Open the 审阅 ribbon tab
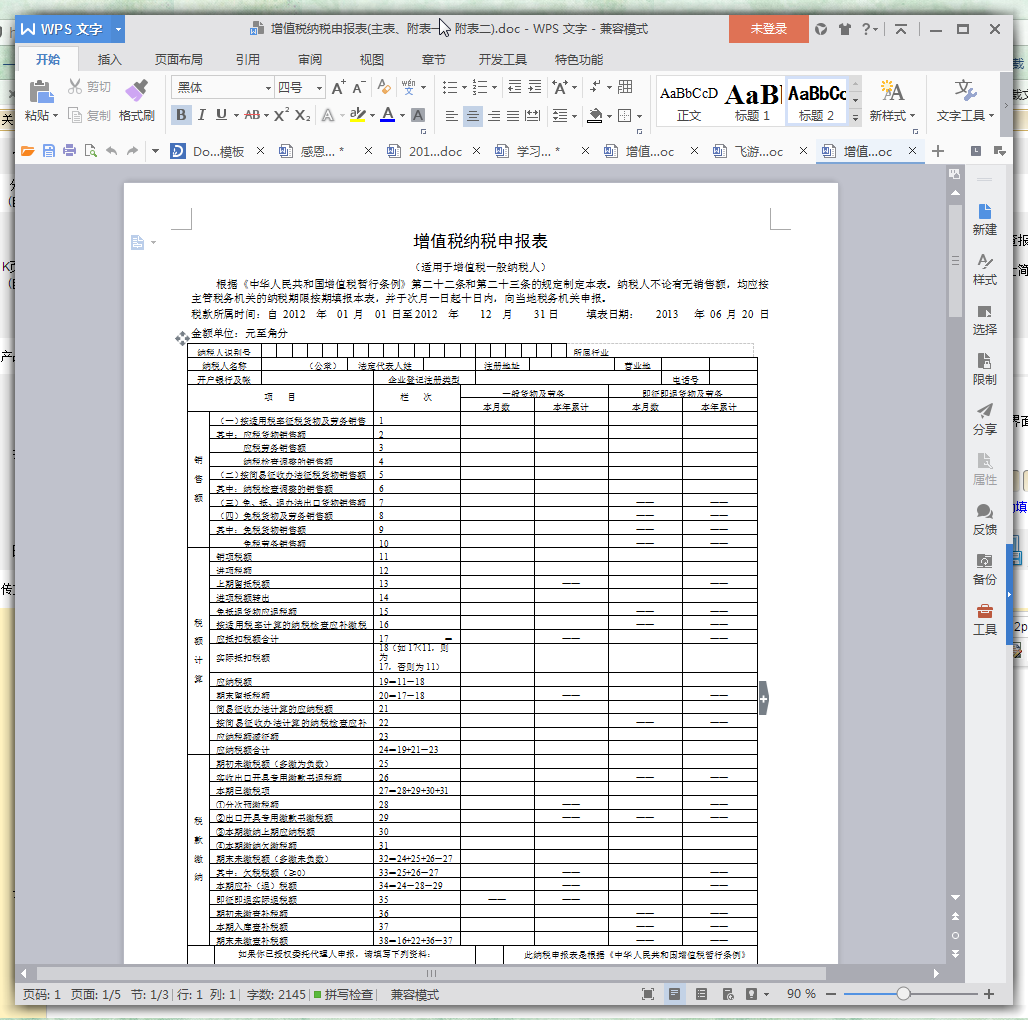This screenshot has height=1020, width=1028. click(310, 60)
